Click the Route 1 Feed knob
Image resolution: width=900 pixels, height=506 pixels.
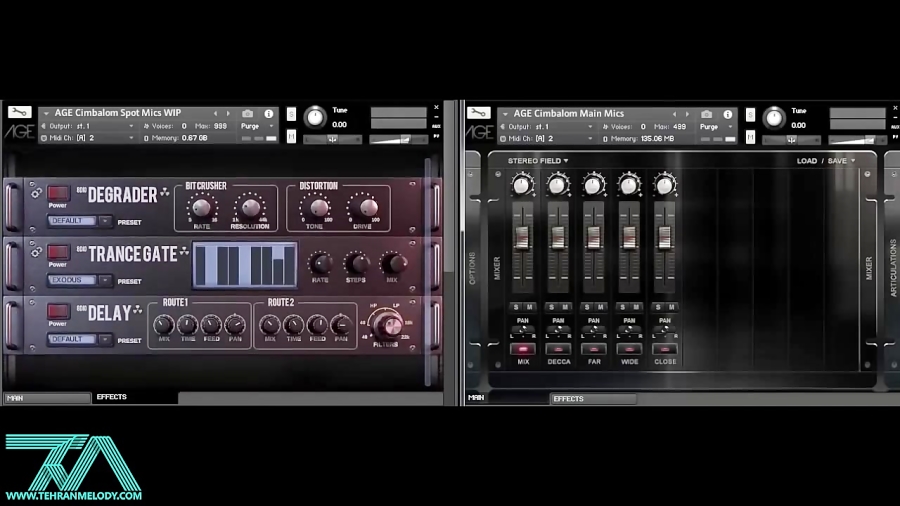(x=211, y=325)
